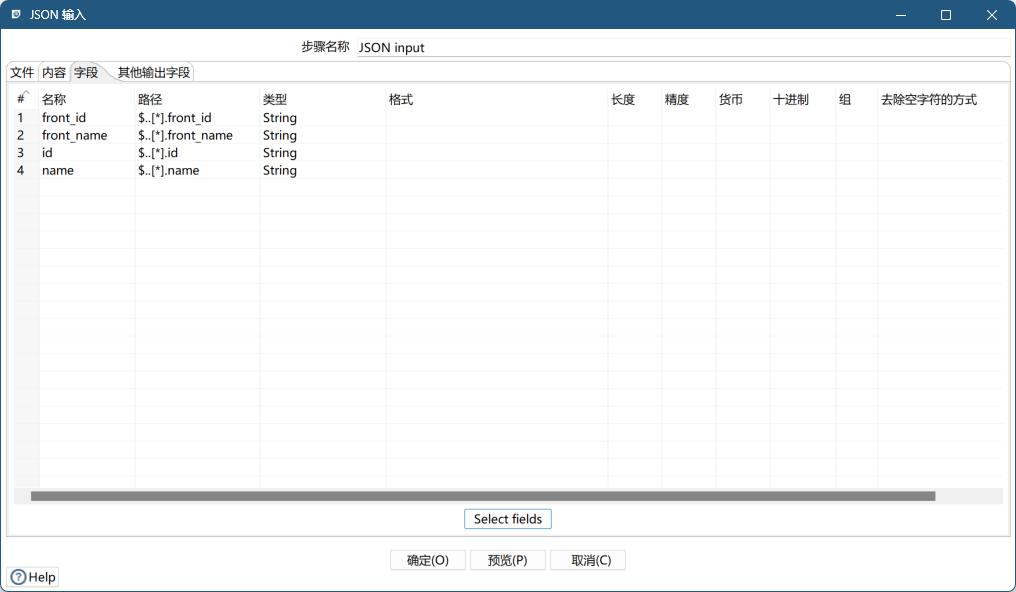Open Help from the bottom-left corner
The width and height of the screenshot is (1016, 592).
click(x=33, y=577)
